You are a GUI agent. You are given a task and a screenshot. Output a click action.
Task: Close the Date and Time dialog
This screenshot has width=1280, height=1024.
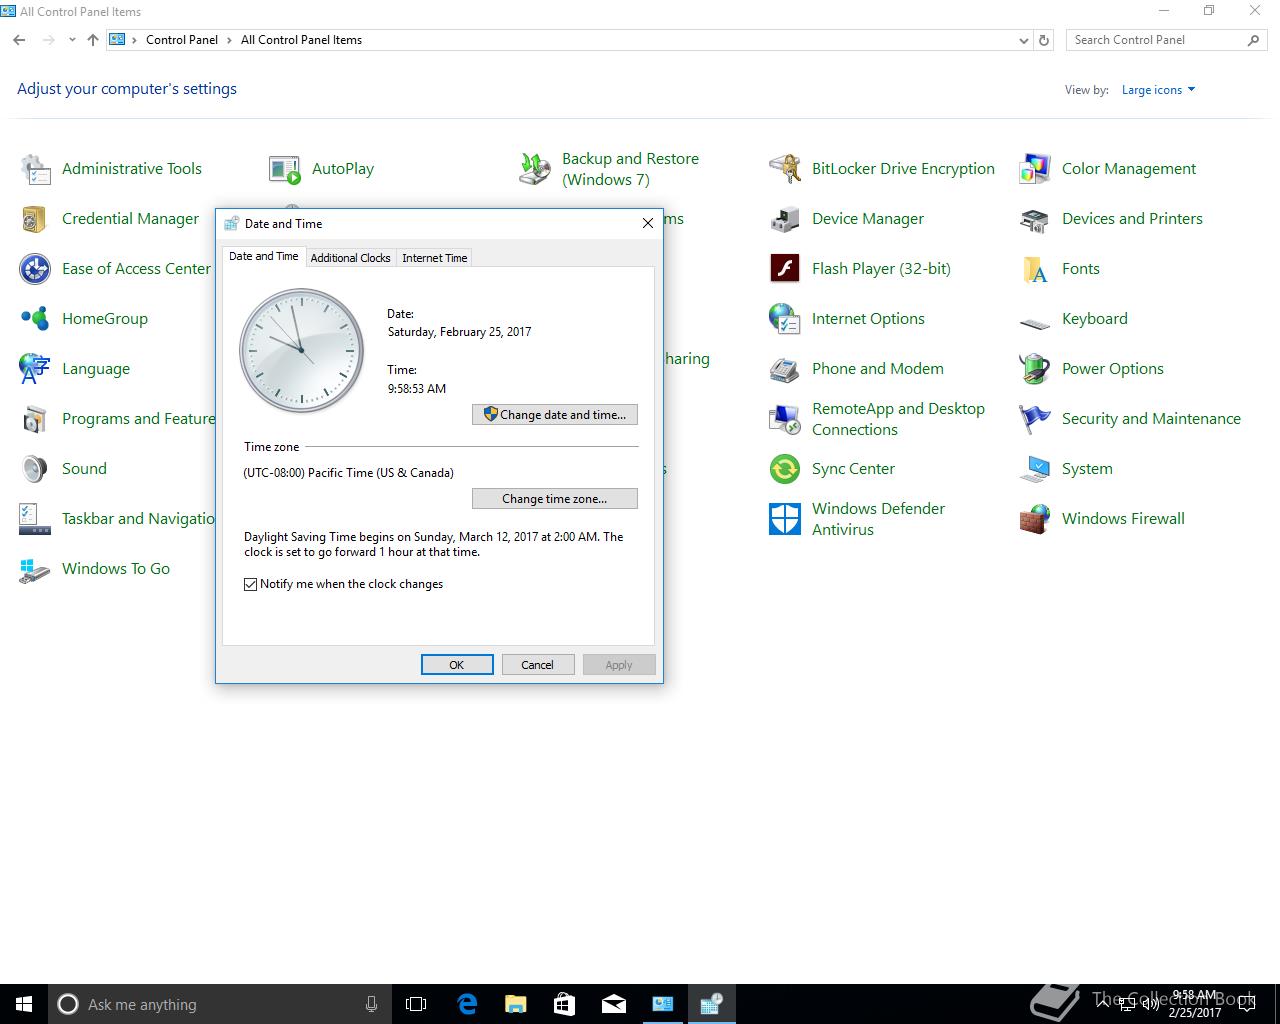click(647, 223)
